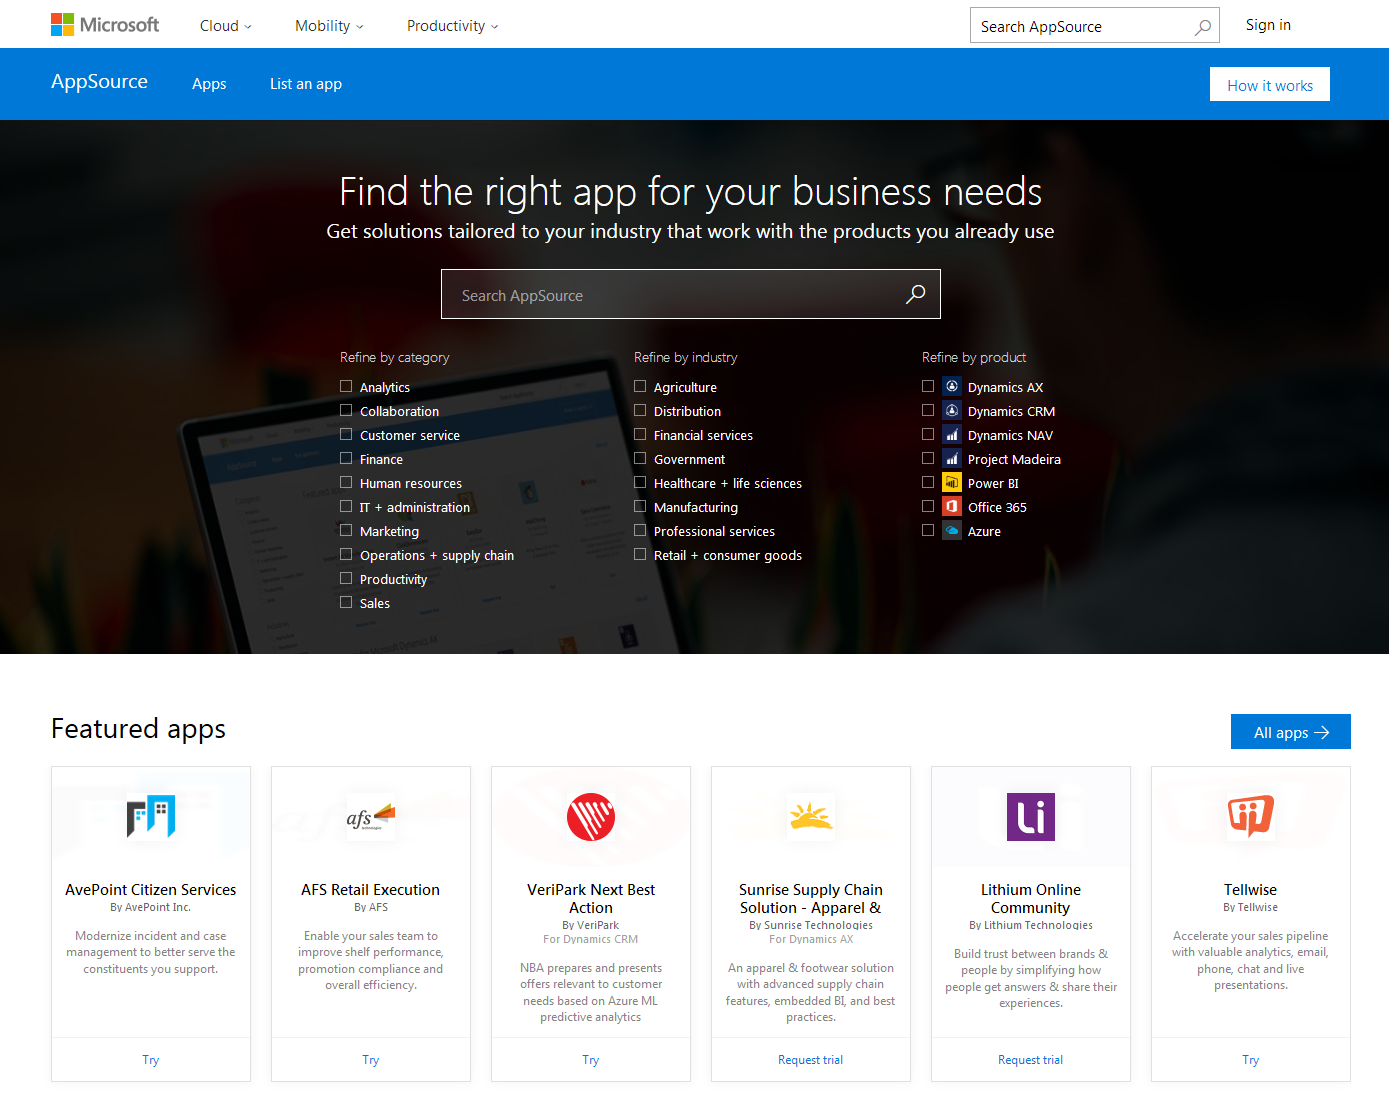Open the Tellwise app title
Viewport: 1389px width, 1120px height.
click(x=1251, y=889)
